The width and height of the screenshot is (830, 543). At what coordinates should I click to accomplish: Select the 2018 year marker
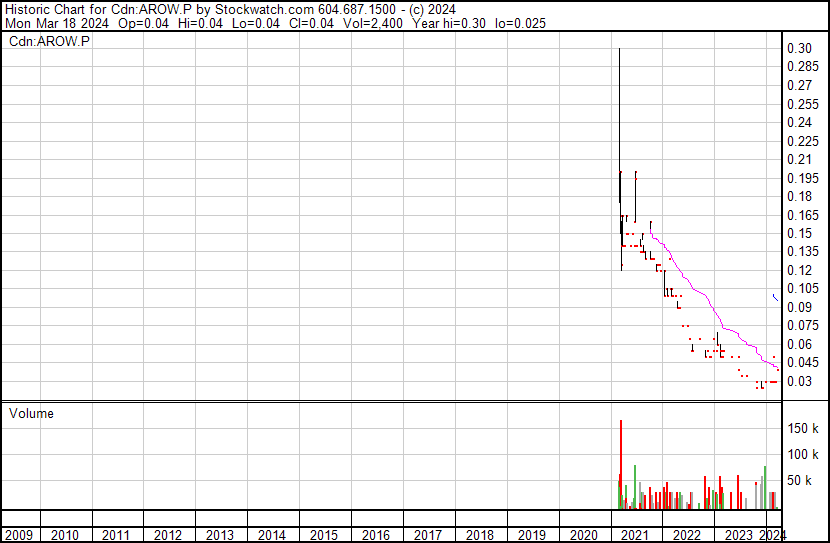pos(479,535)
